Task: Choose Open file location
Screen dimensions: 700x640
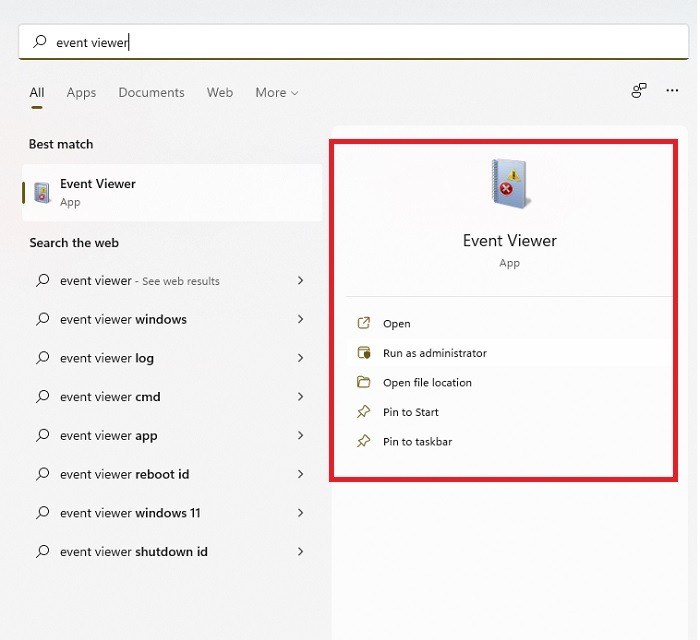Action: [x=509, y=382]
